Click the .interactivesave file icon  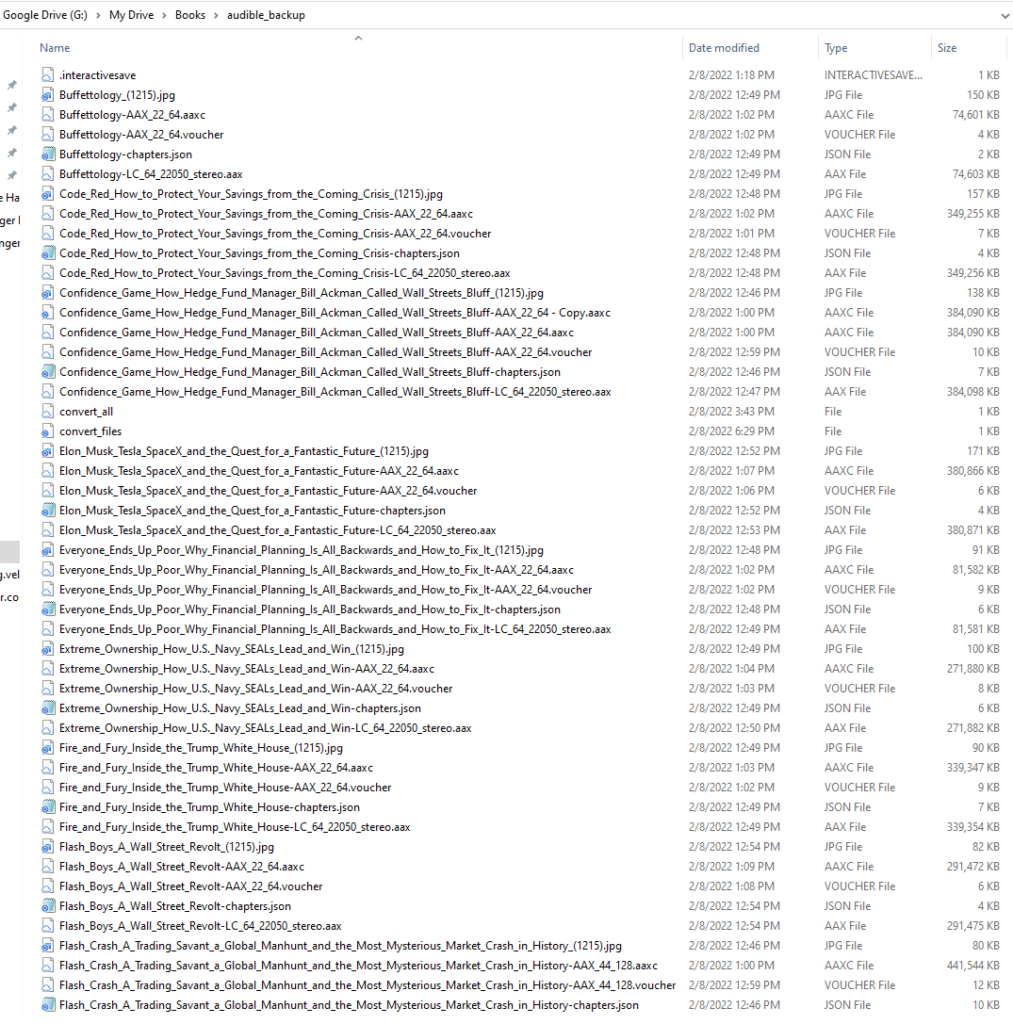pos(48,75)
